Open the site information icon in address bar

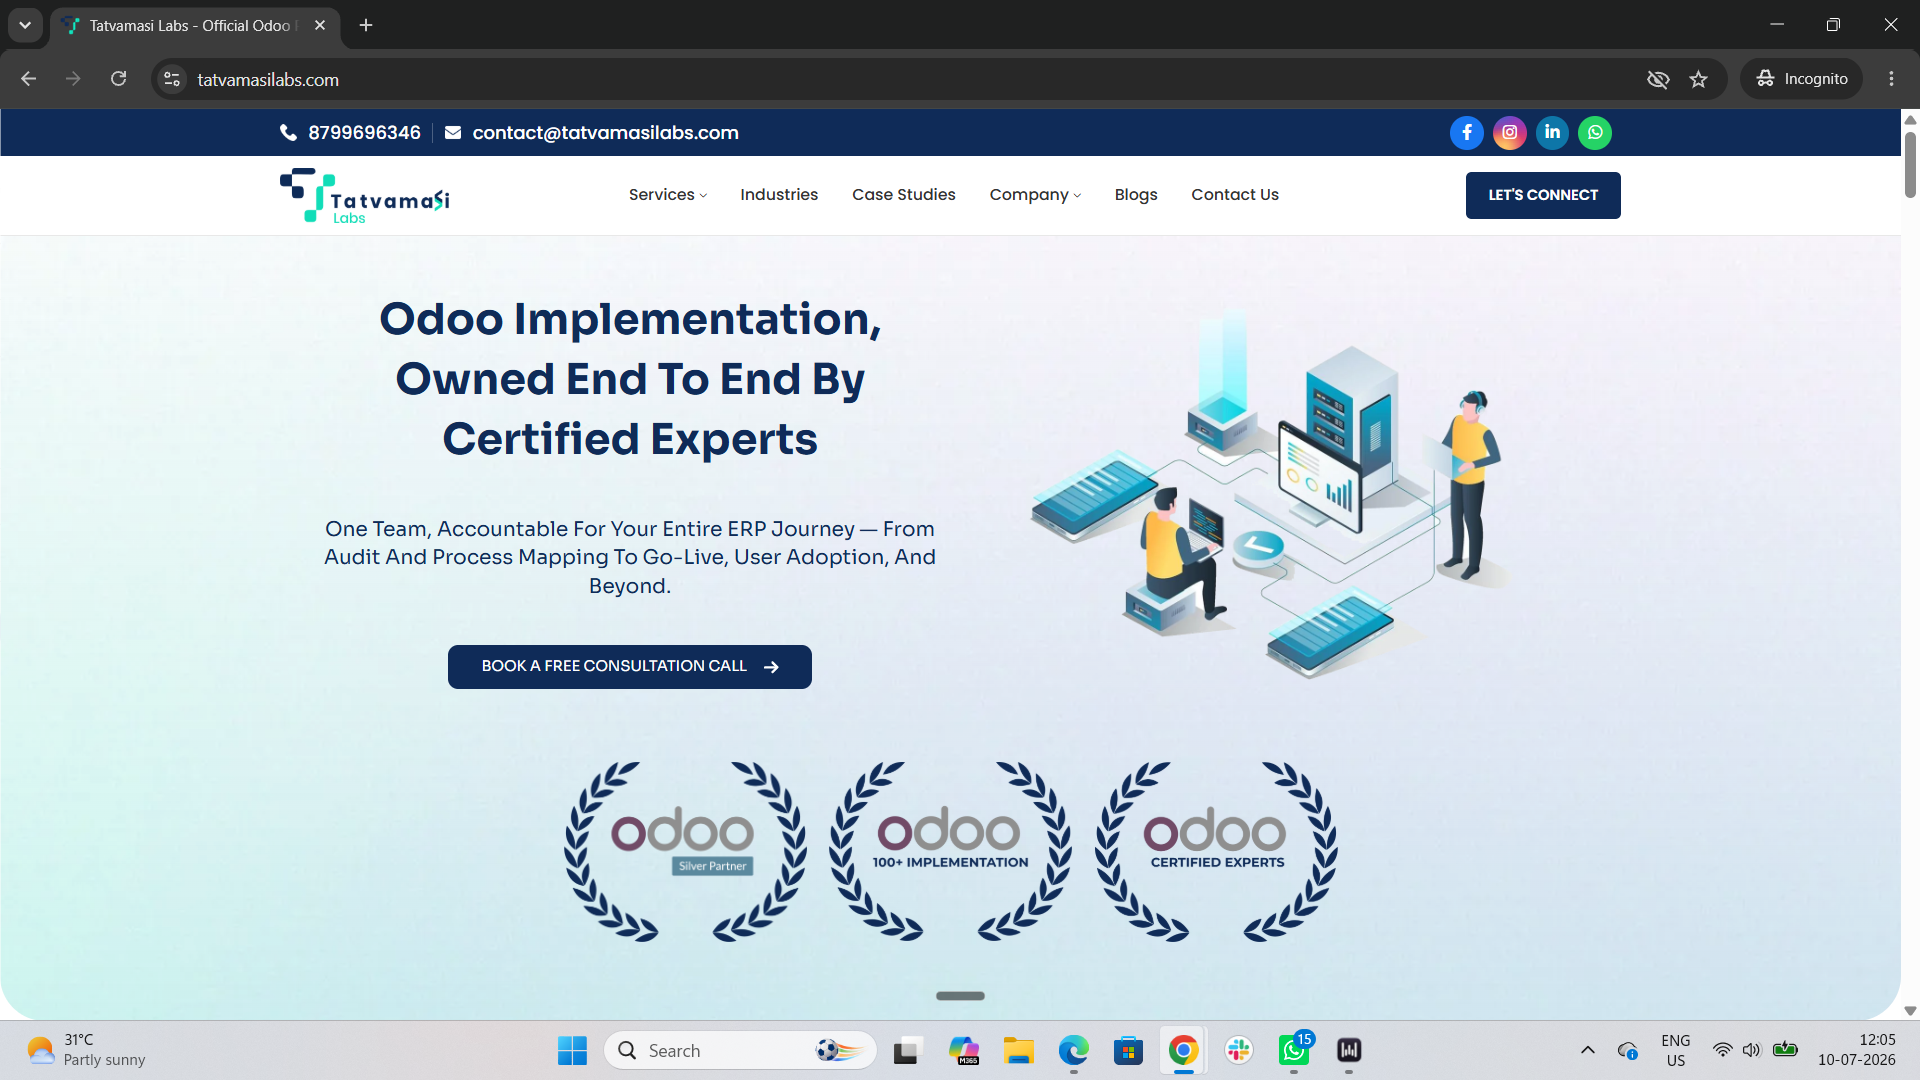172,79
